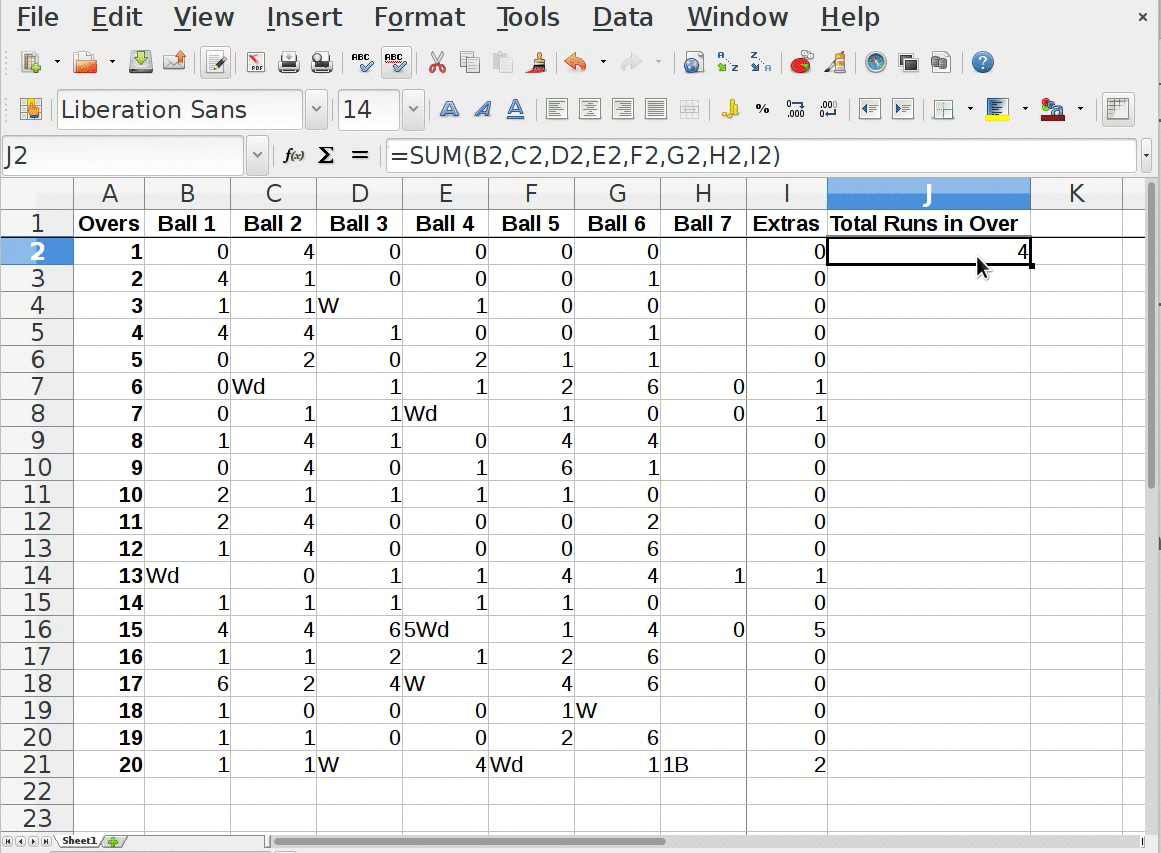Click the Cut scissors icon
Viewport: 1161px width, 853px height.
tap(437, 63)
